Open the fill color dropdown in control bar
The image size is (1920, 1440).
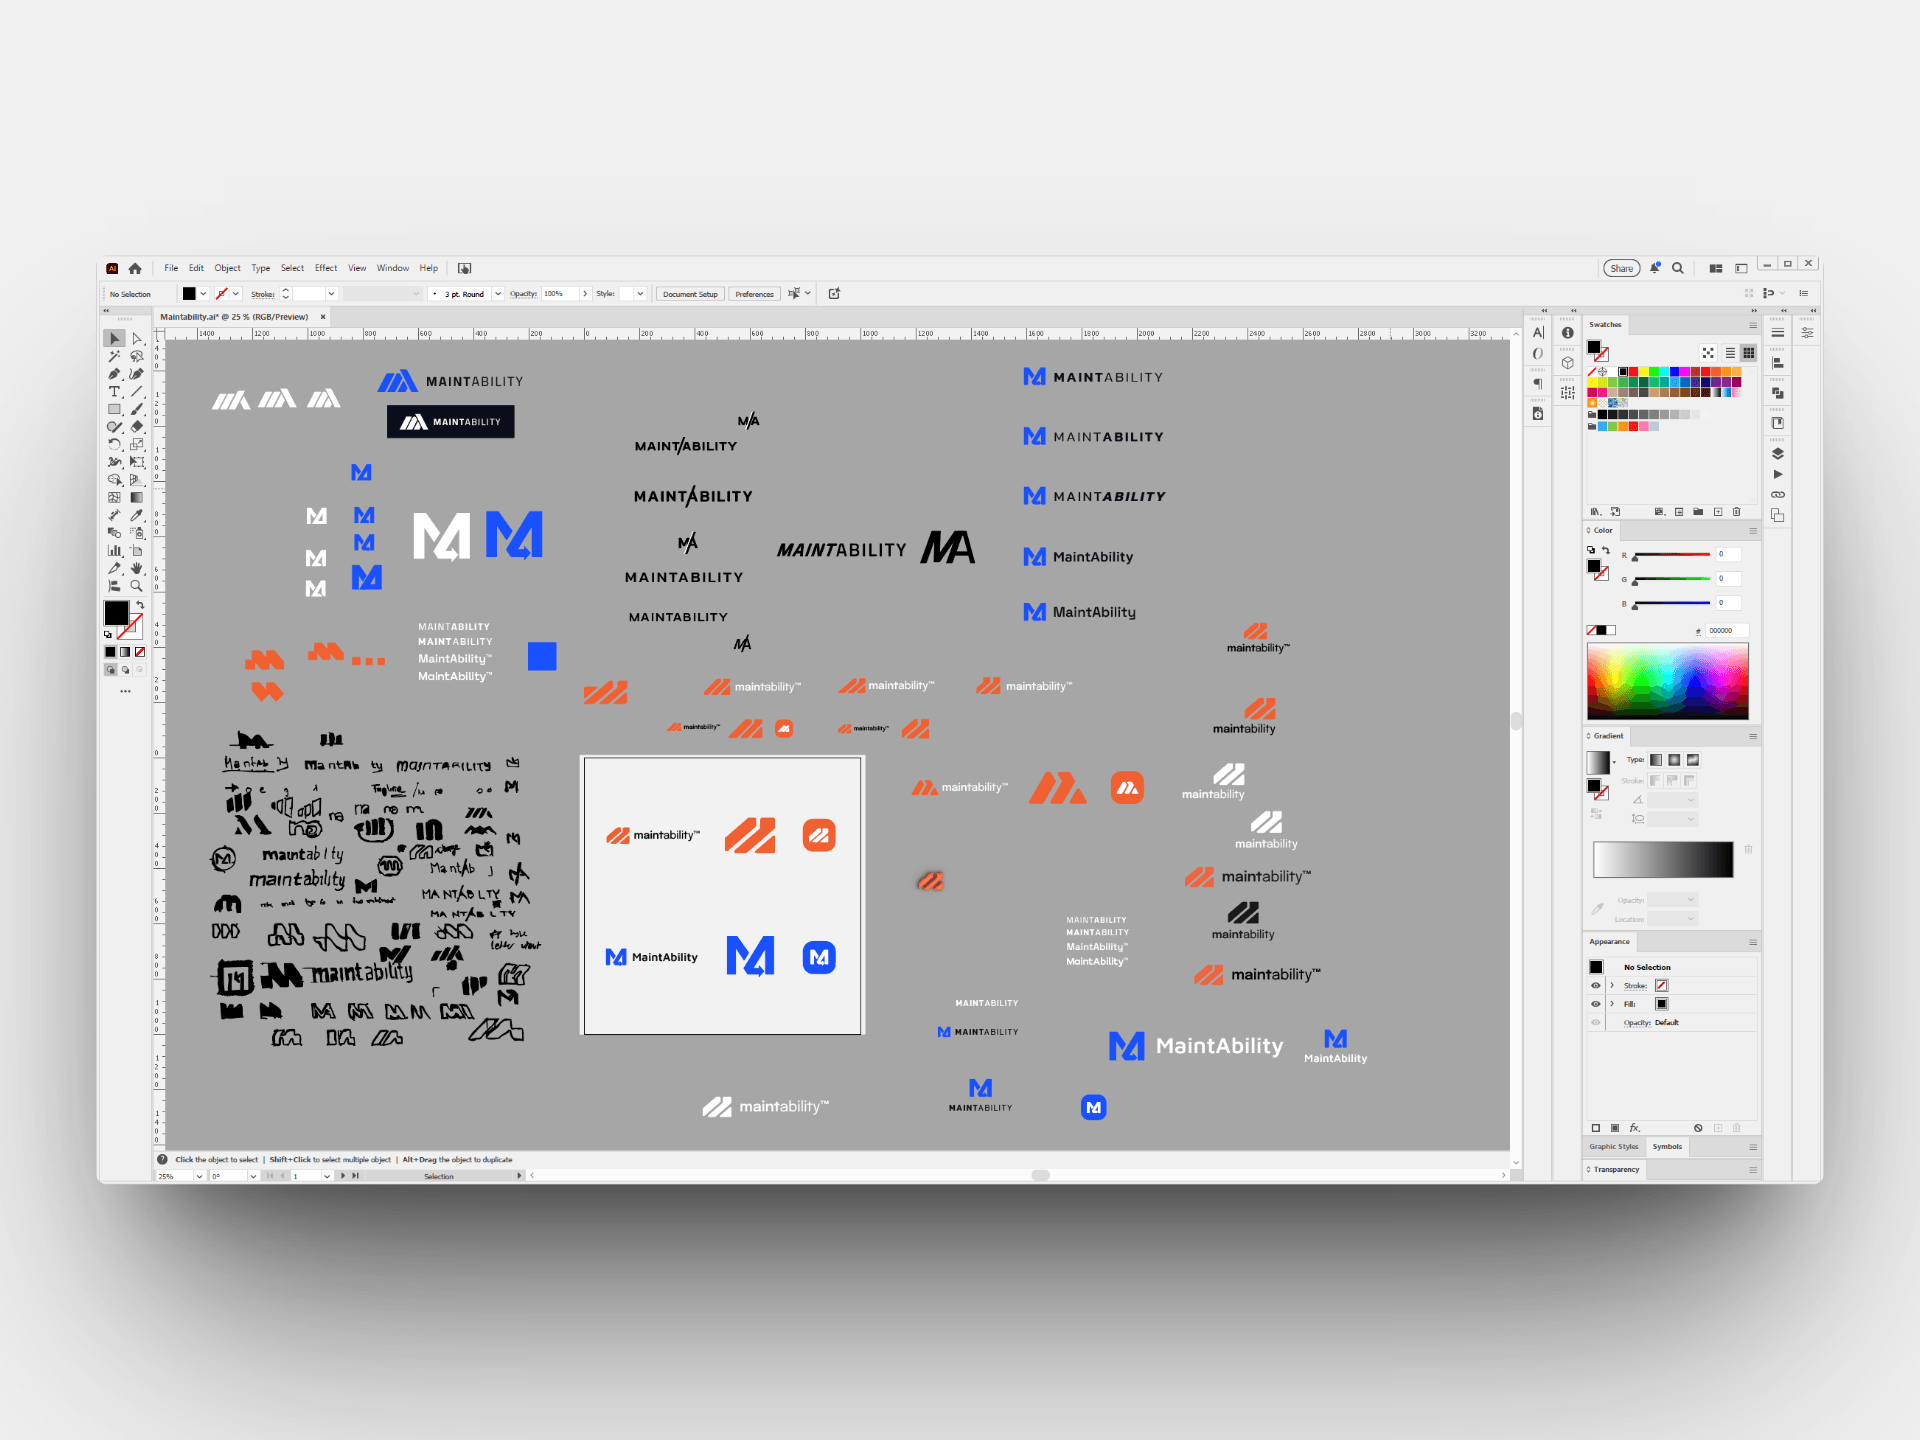[x=203, y=294]
